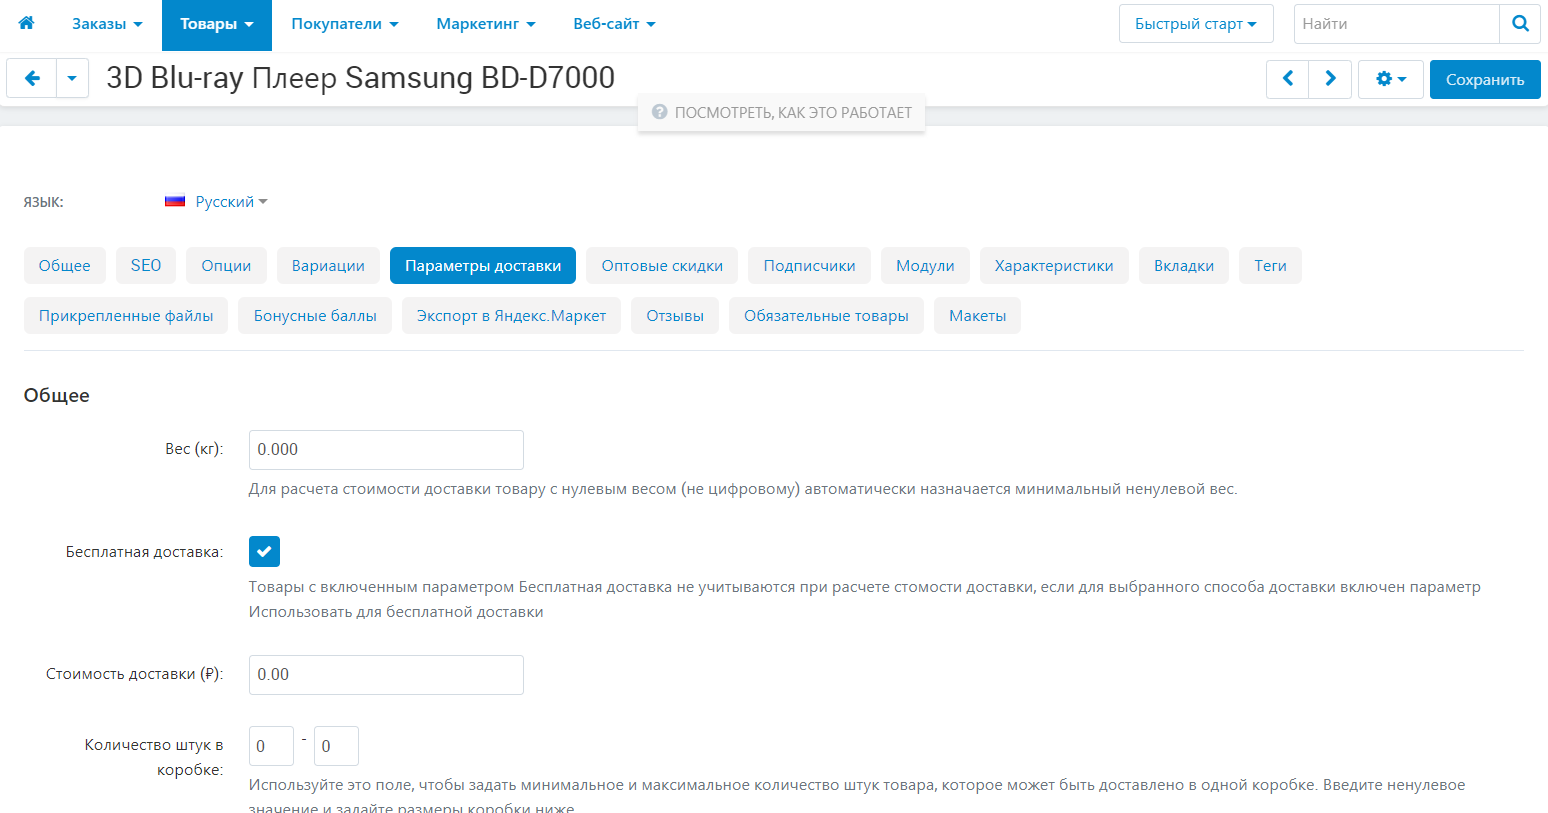Switch to the Бонусные баллы tab

[315, 315]
